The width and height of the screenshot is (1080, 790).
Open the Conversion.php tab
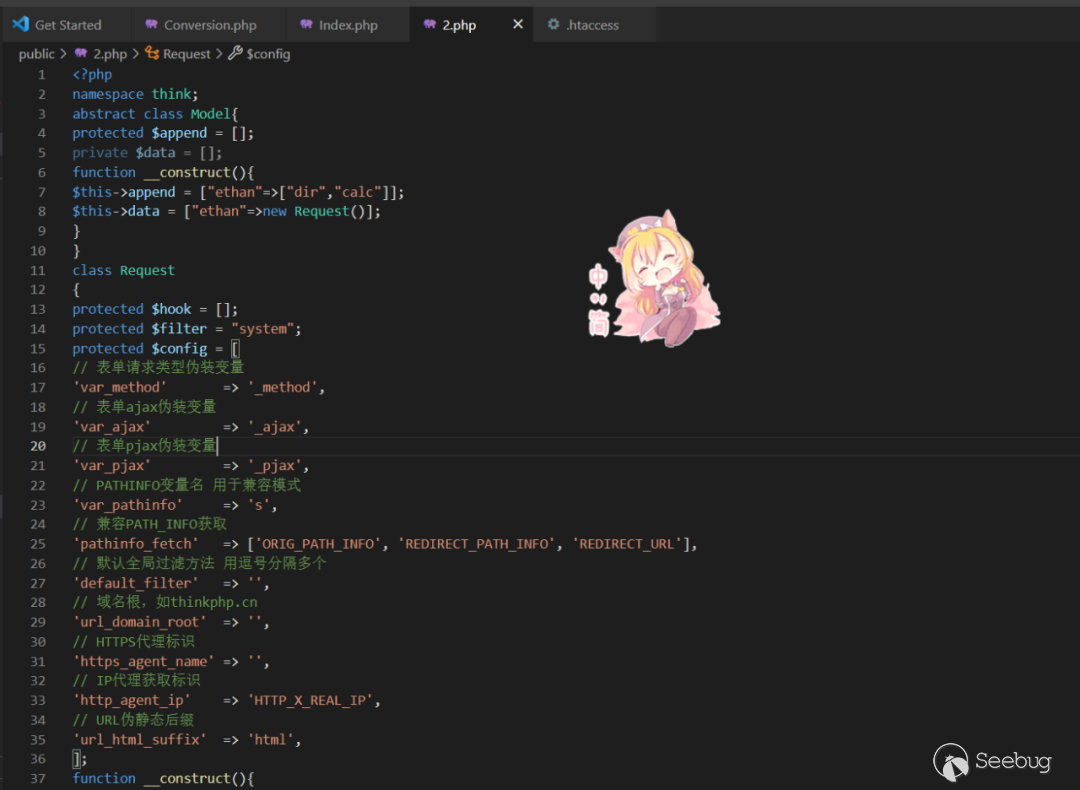click(210, 25)
